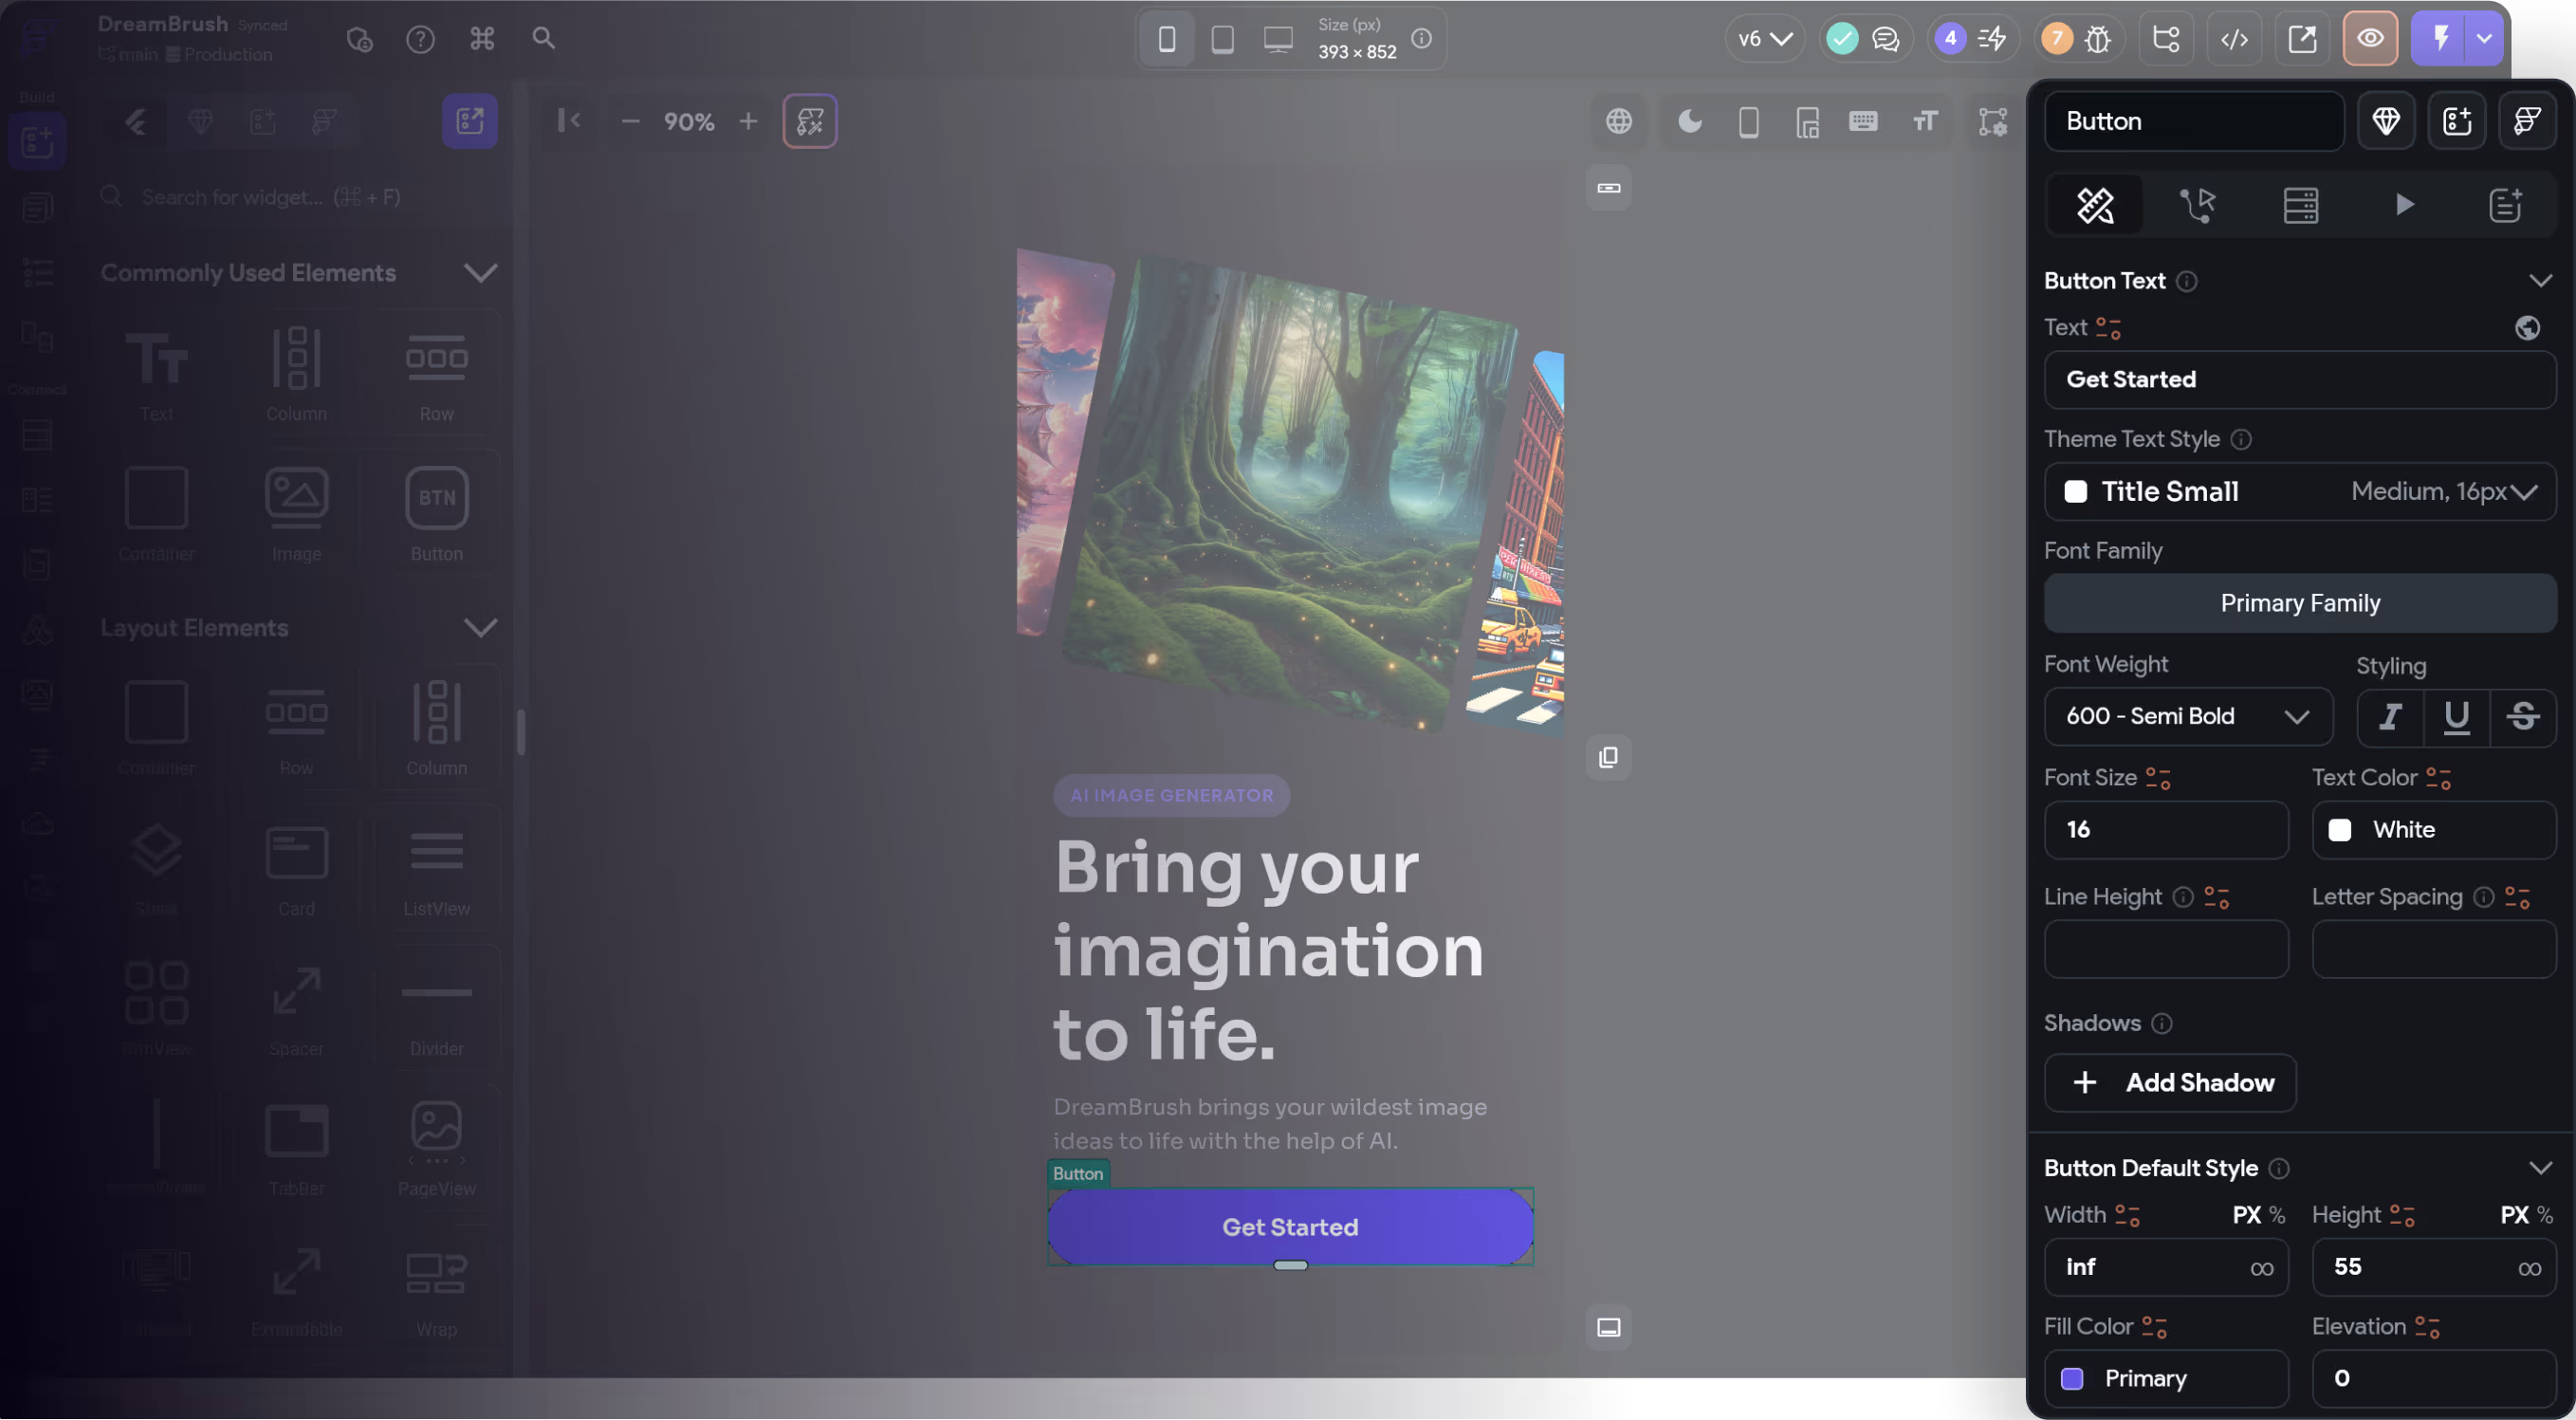Collapse the Button Text section

2540,281
